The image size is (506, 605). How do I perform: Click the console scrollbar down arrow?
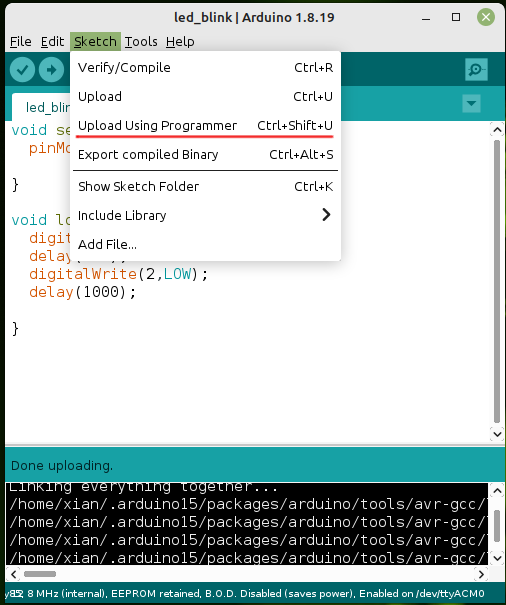pyautogui.click(x=497, y=558)
